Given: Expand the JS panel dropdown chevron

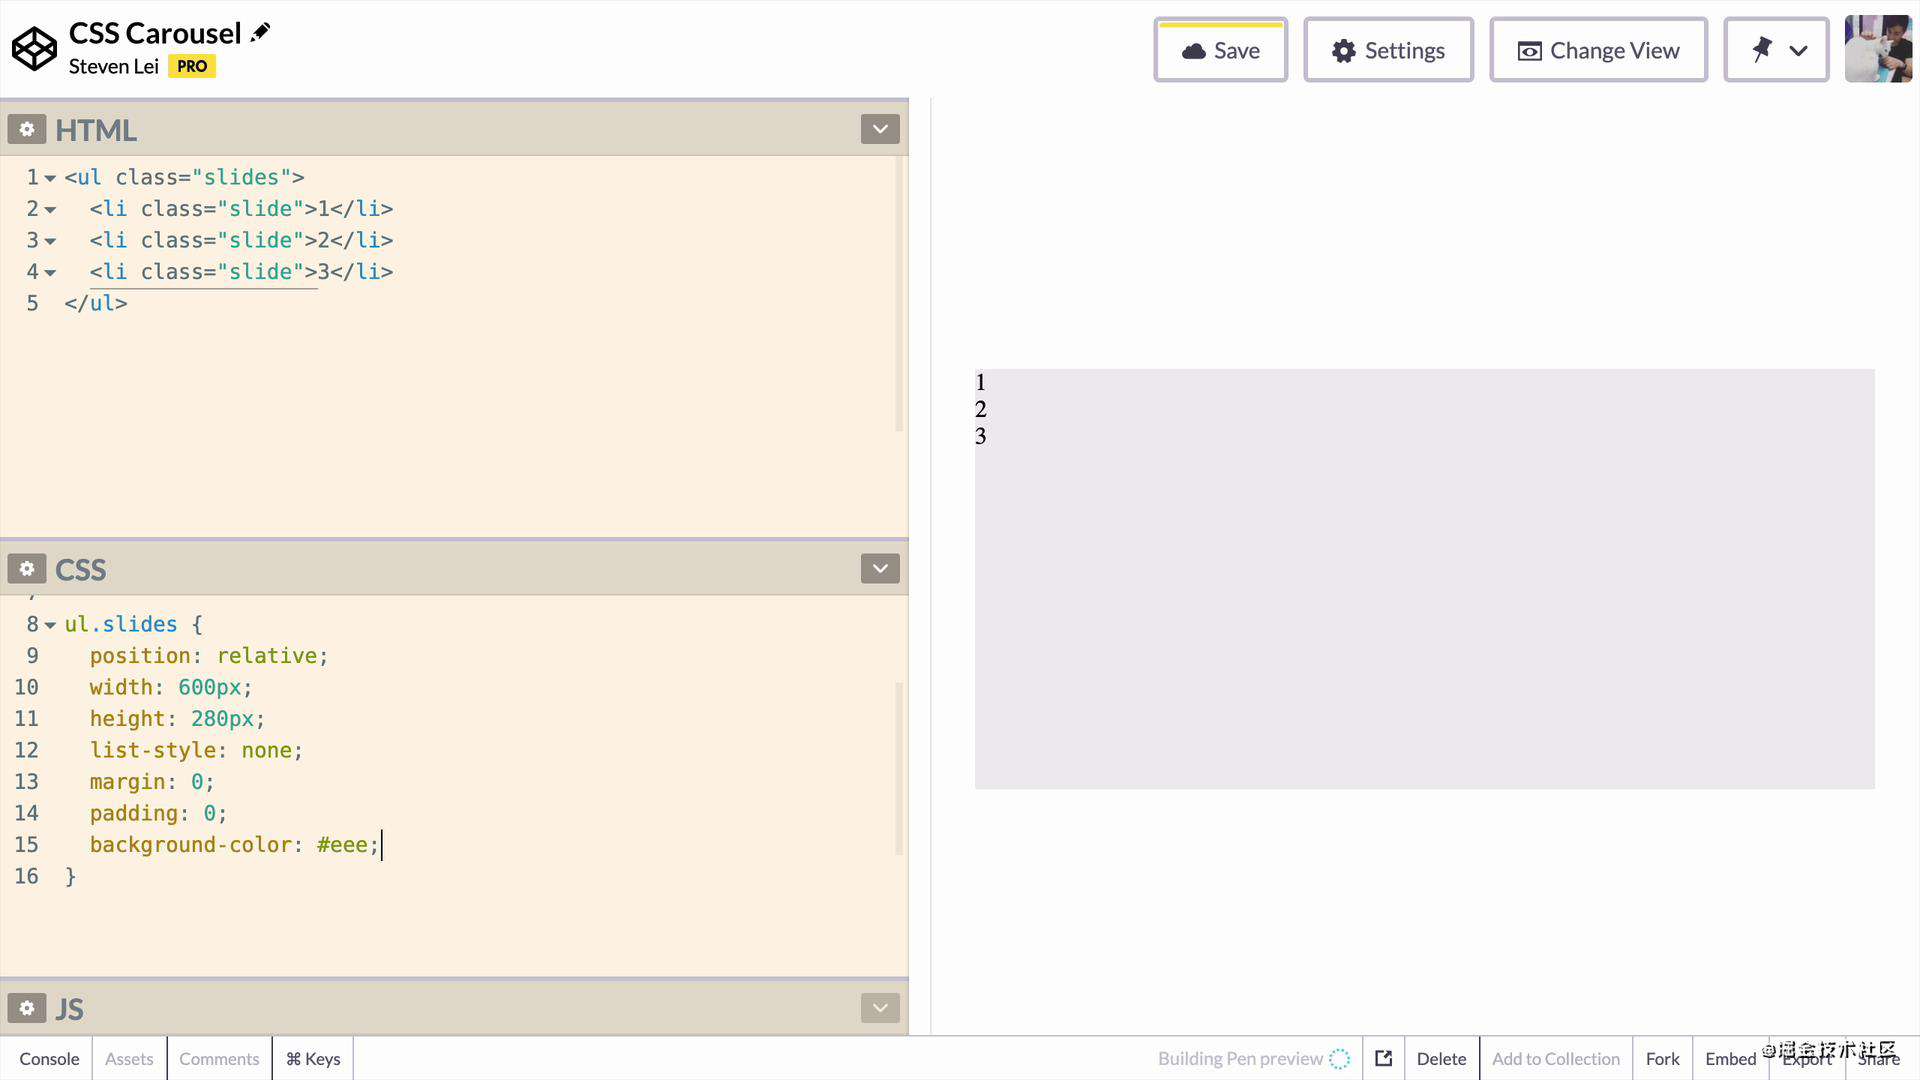Looking at the screenshot, I should click(x=880, y=1008).
